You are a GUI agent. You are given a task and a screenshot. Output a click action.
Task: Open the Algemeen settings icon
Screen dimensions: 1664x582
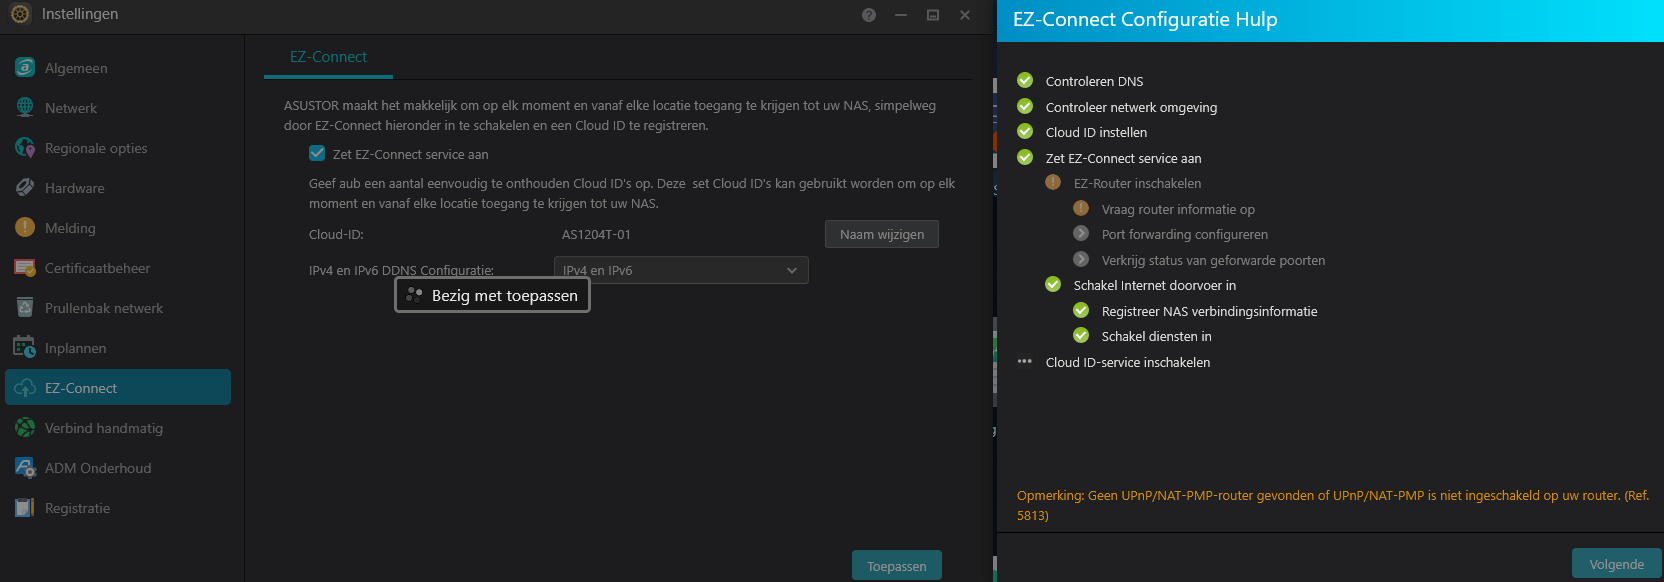[x=25, y=67]
